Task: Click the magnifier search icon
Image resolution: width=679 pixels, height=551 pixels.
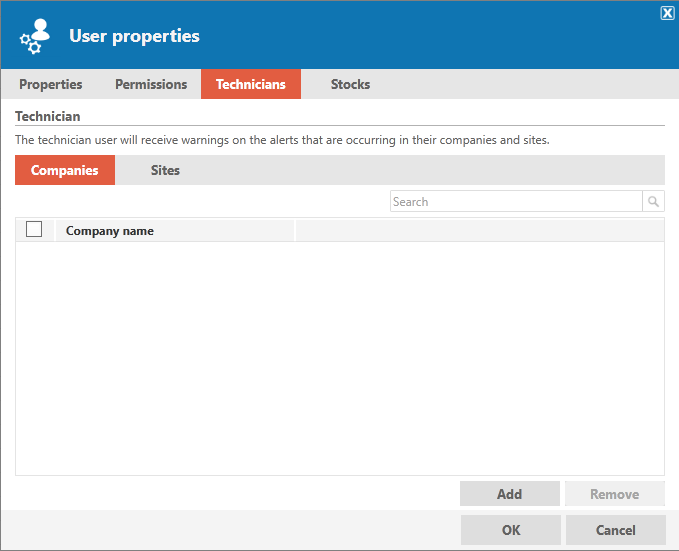Action: coord(653,201)
